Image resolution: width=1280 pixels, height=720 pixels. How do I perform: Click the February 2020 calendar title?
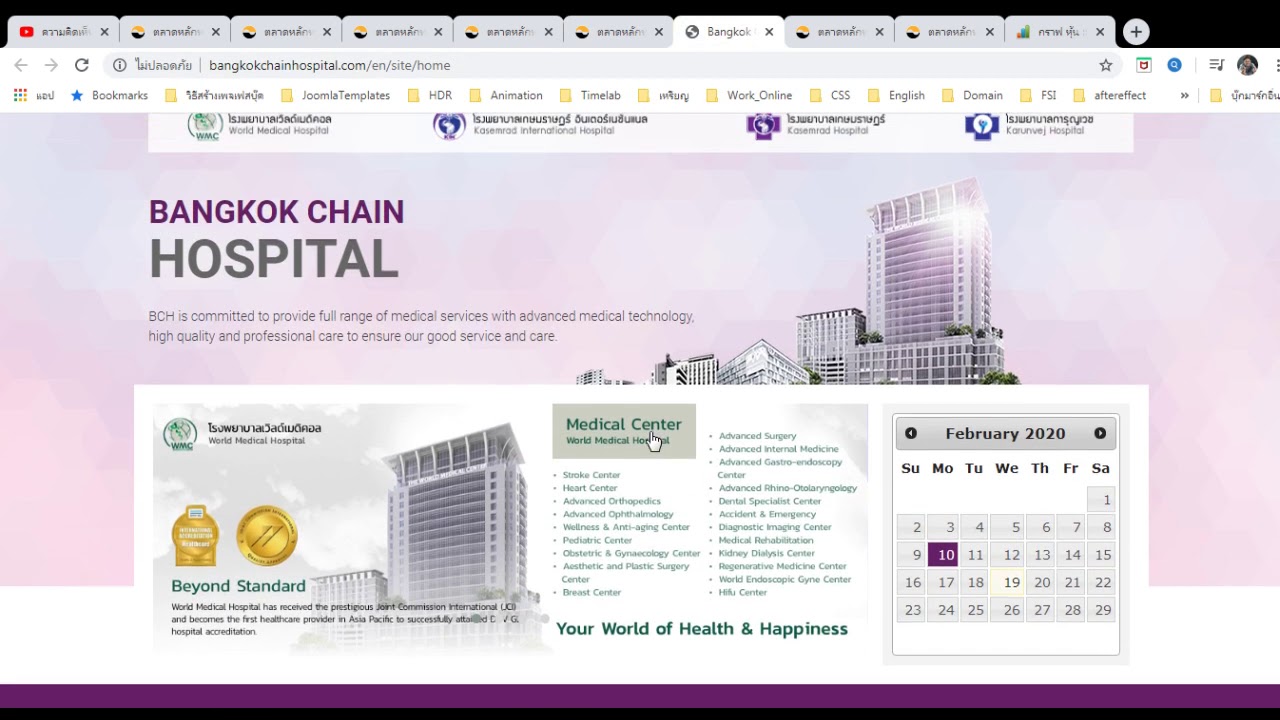(x=1005, y=433)
